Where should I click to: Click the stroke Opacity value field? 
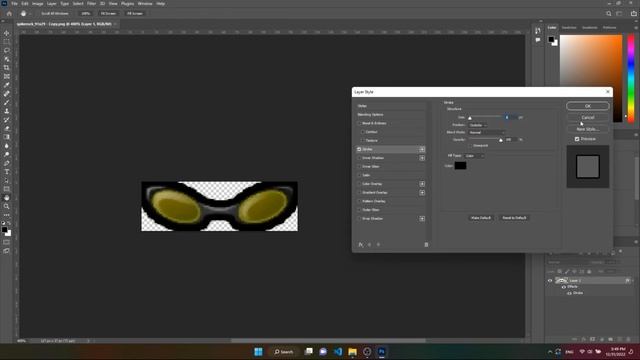point(511,140)
